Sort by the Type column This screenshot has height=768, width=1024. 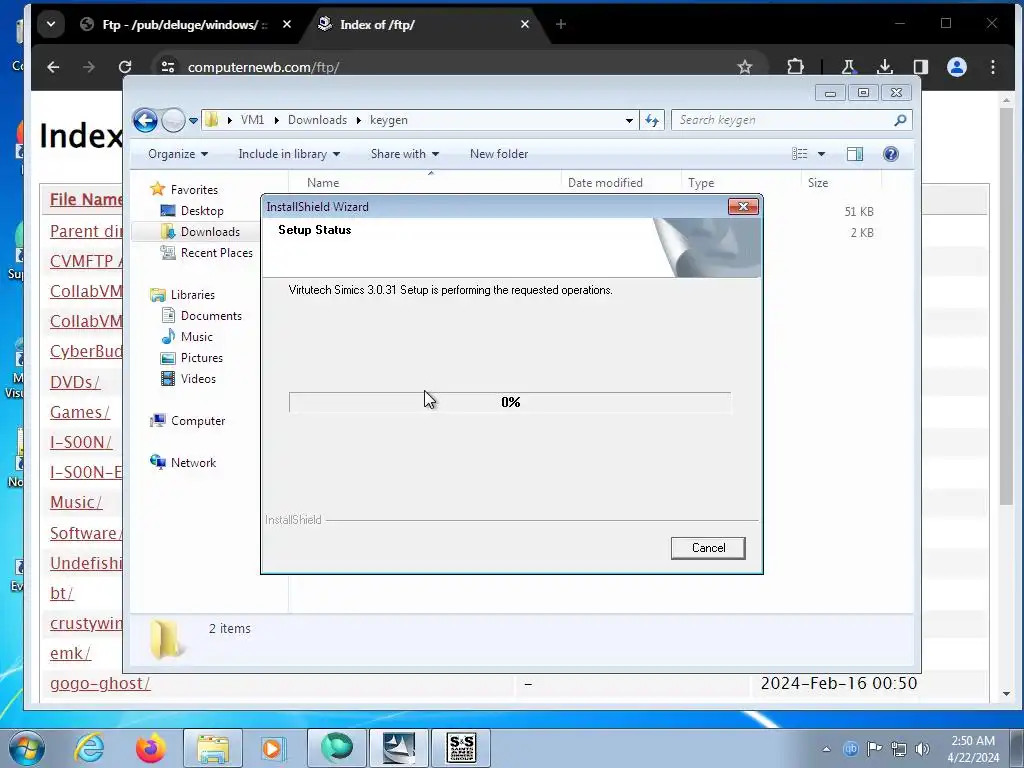741,183
